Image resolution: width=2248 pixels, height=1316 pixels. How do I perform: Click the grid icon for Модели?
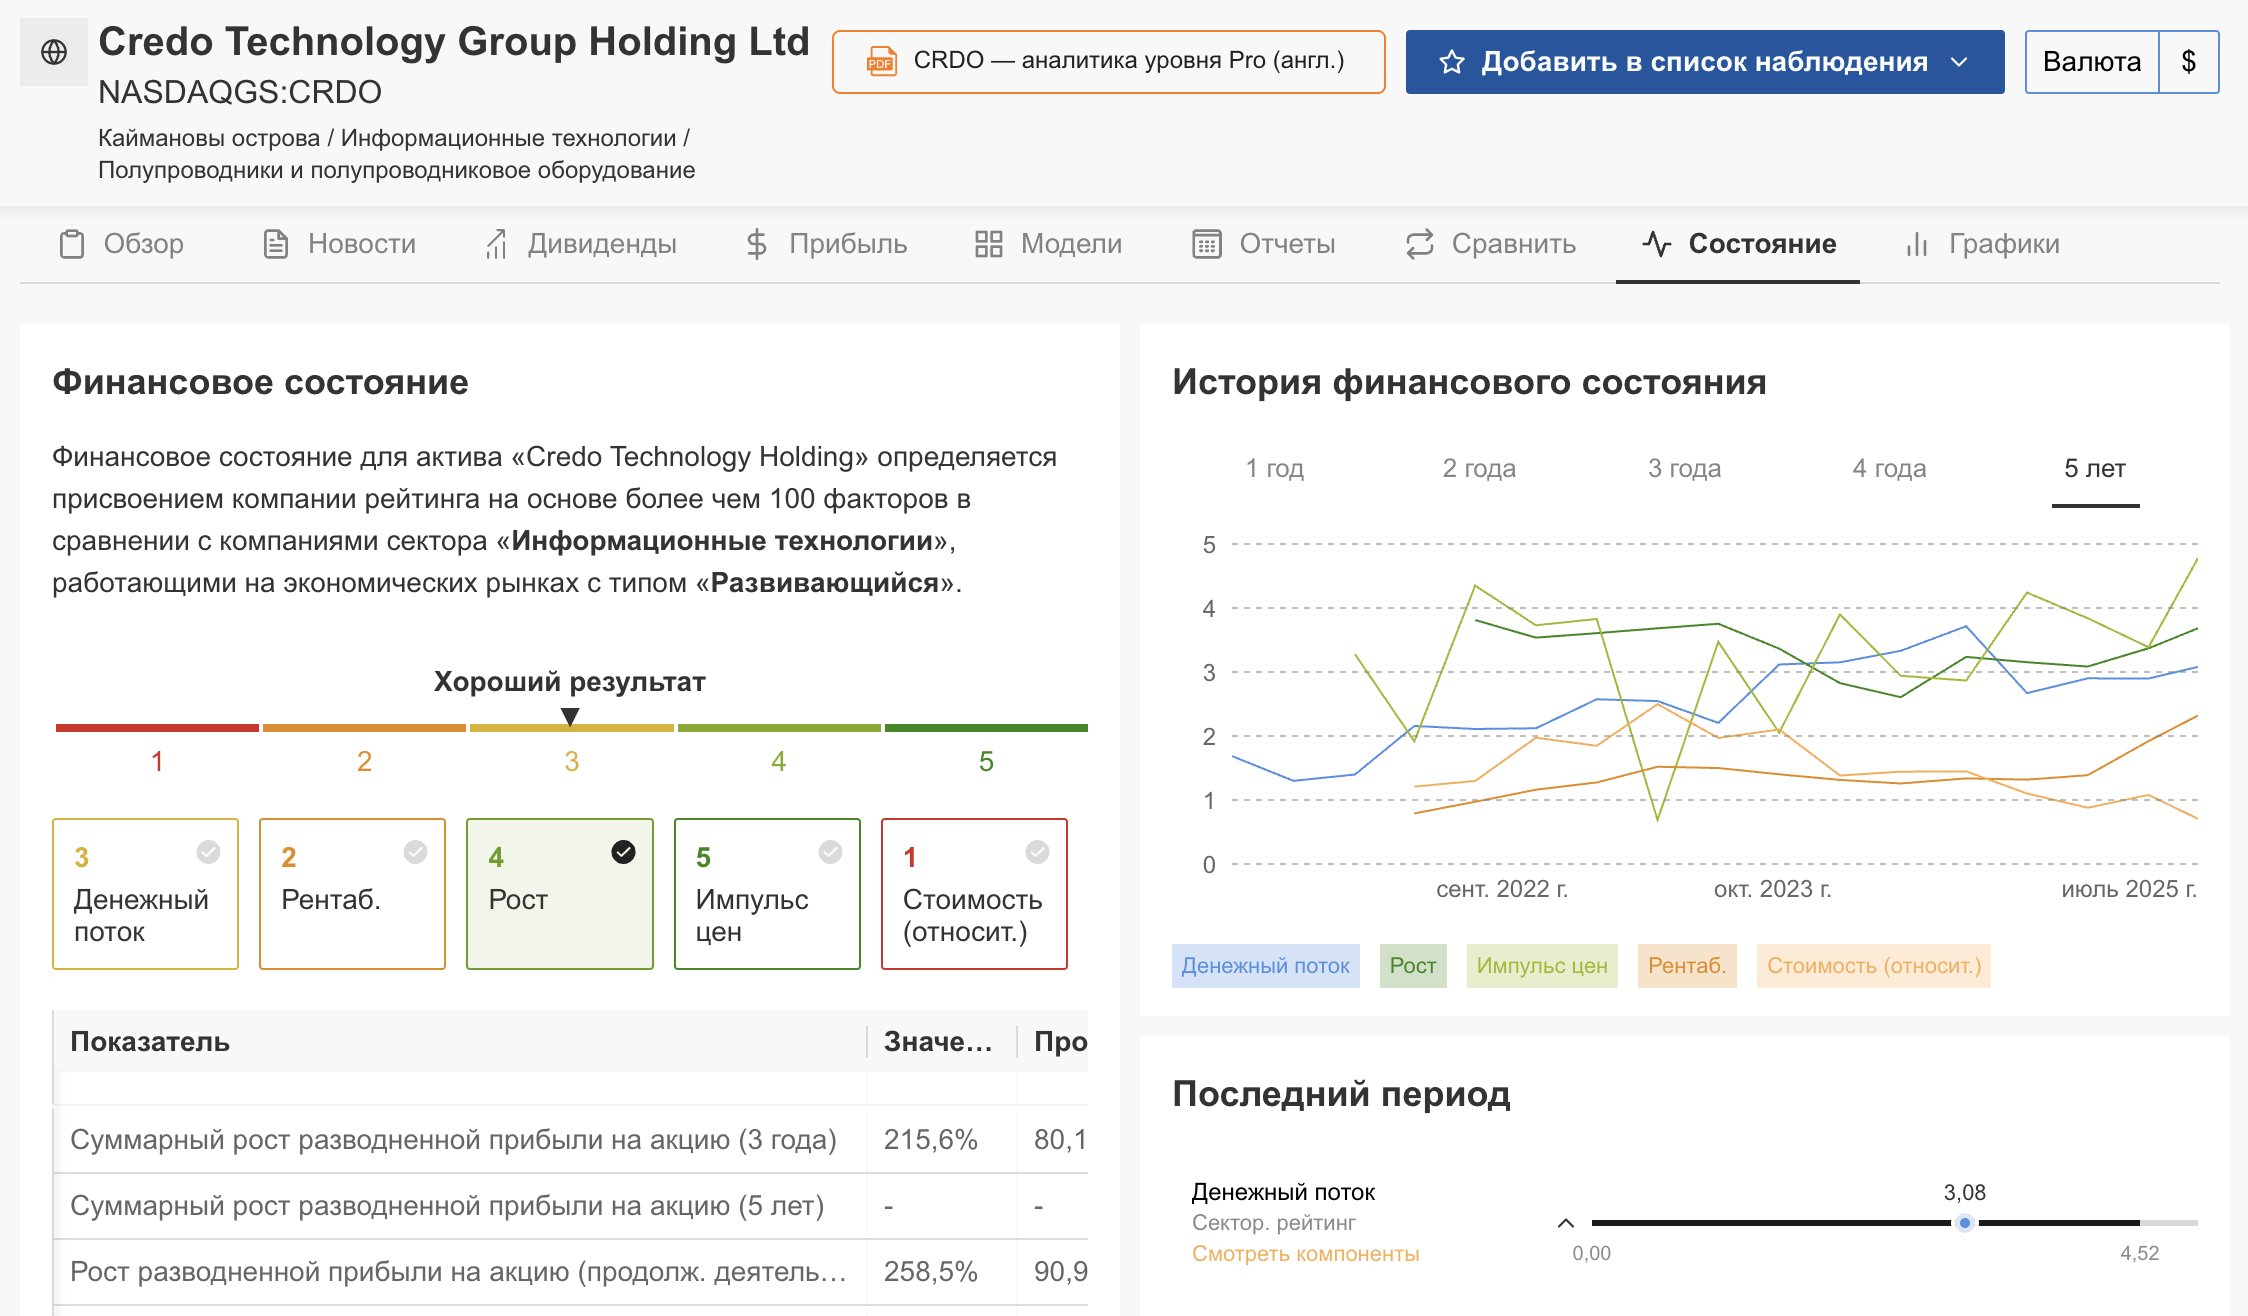pos(989,244)
